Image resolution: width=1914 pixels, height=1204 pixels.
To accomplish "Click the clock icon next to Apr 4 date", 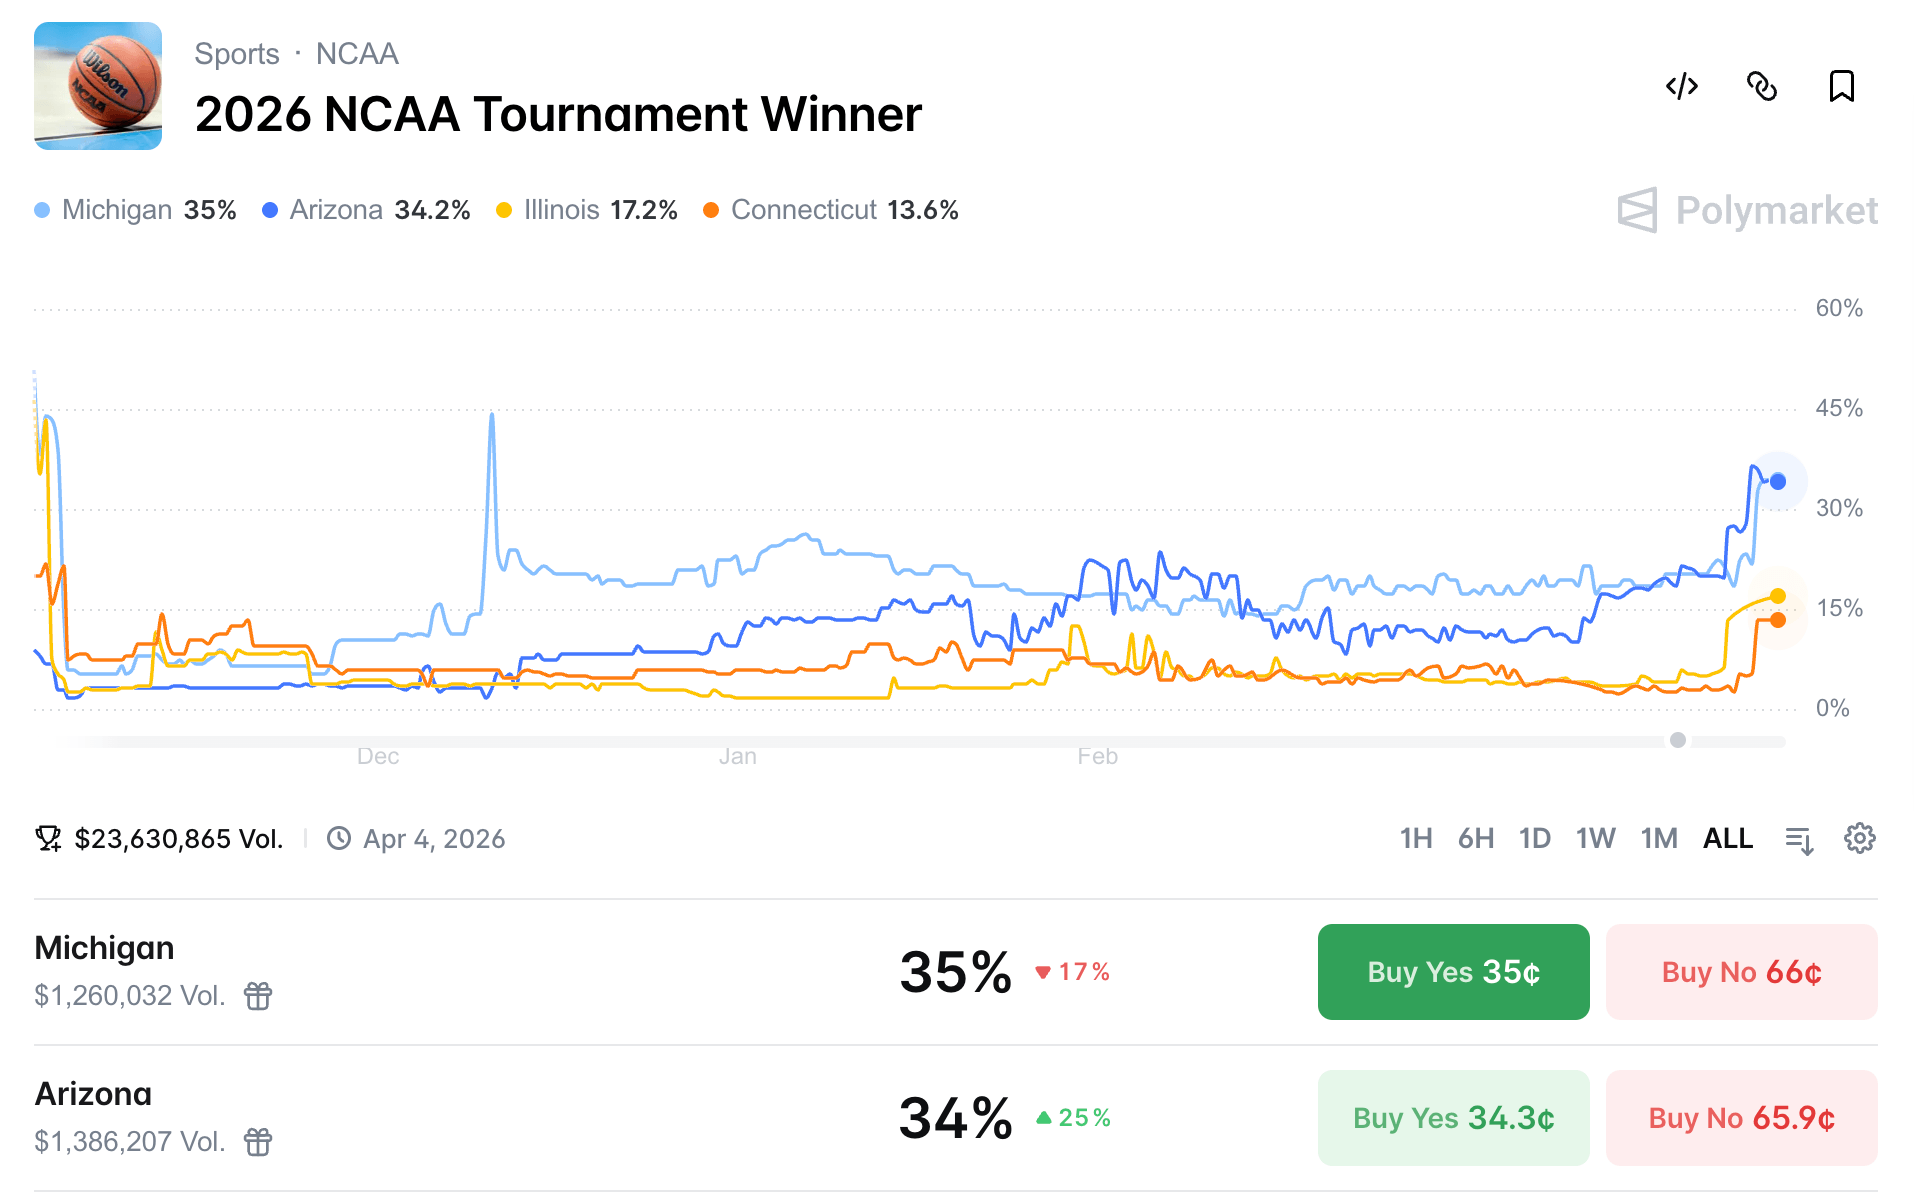I will click(x=339, y=839).
